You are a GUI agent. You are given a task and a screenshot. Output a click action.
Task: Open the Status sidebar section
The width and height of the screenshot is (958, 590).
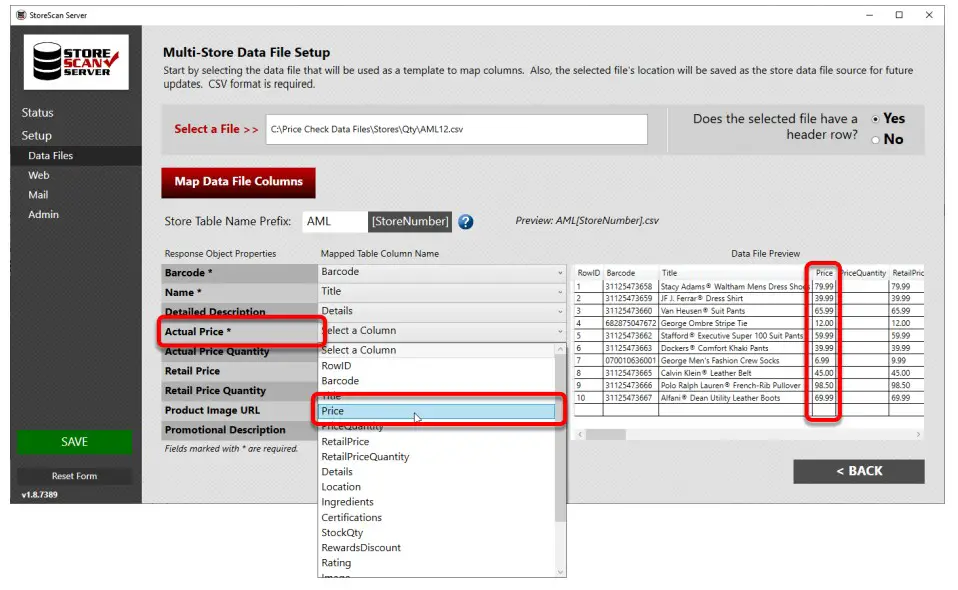[38, 113]
